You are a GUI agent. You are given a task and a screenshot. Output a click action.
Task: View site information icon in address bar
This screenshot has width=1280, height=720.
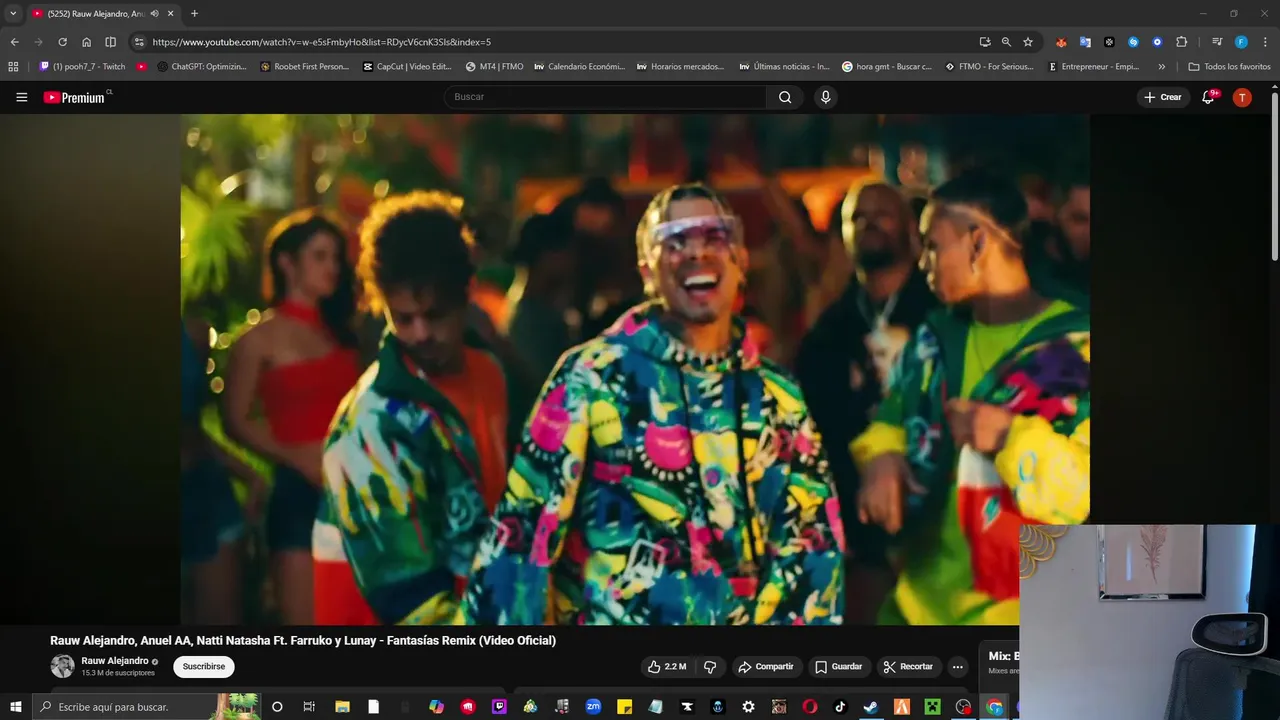[139, 42]
